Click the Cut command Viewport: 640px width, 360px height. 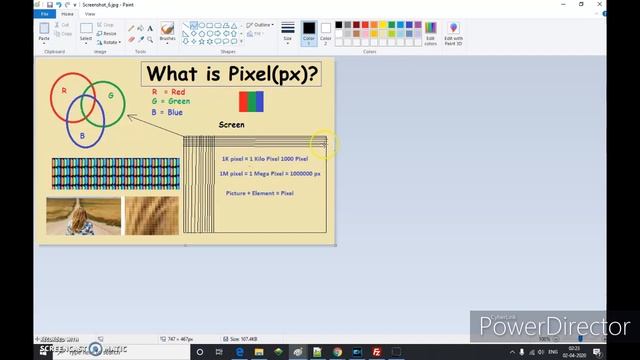point(62,25)
